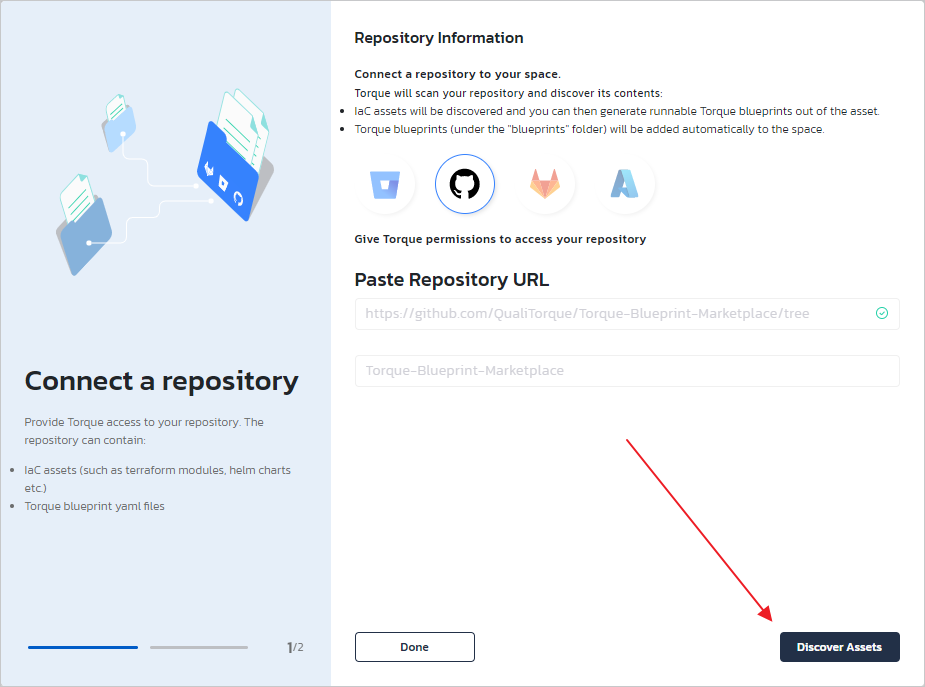Click the large blue folder illustration
Image resolution: width=925 pixels, height=687 pixels.
pyautogui.click(x=227, y=170)
